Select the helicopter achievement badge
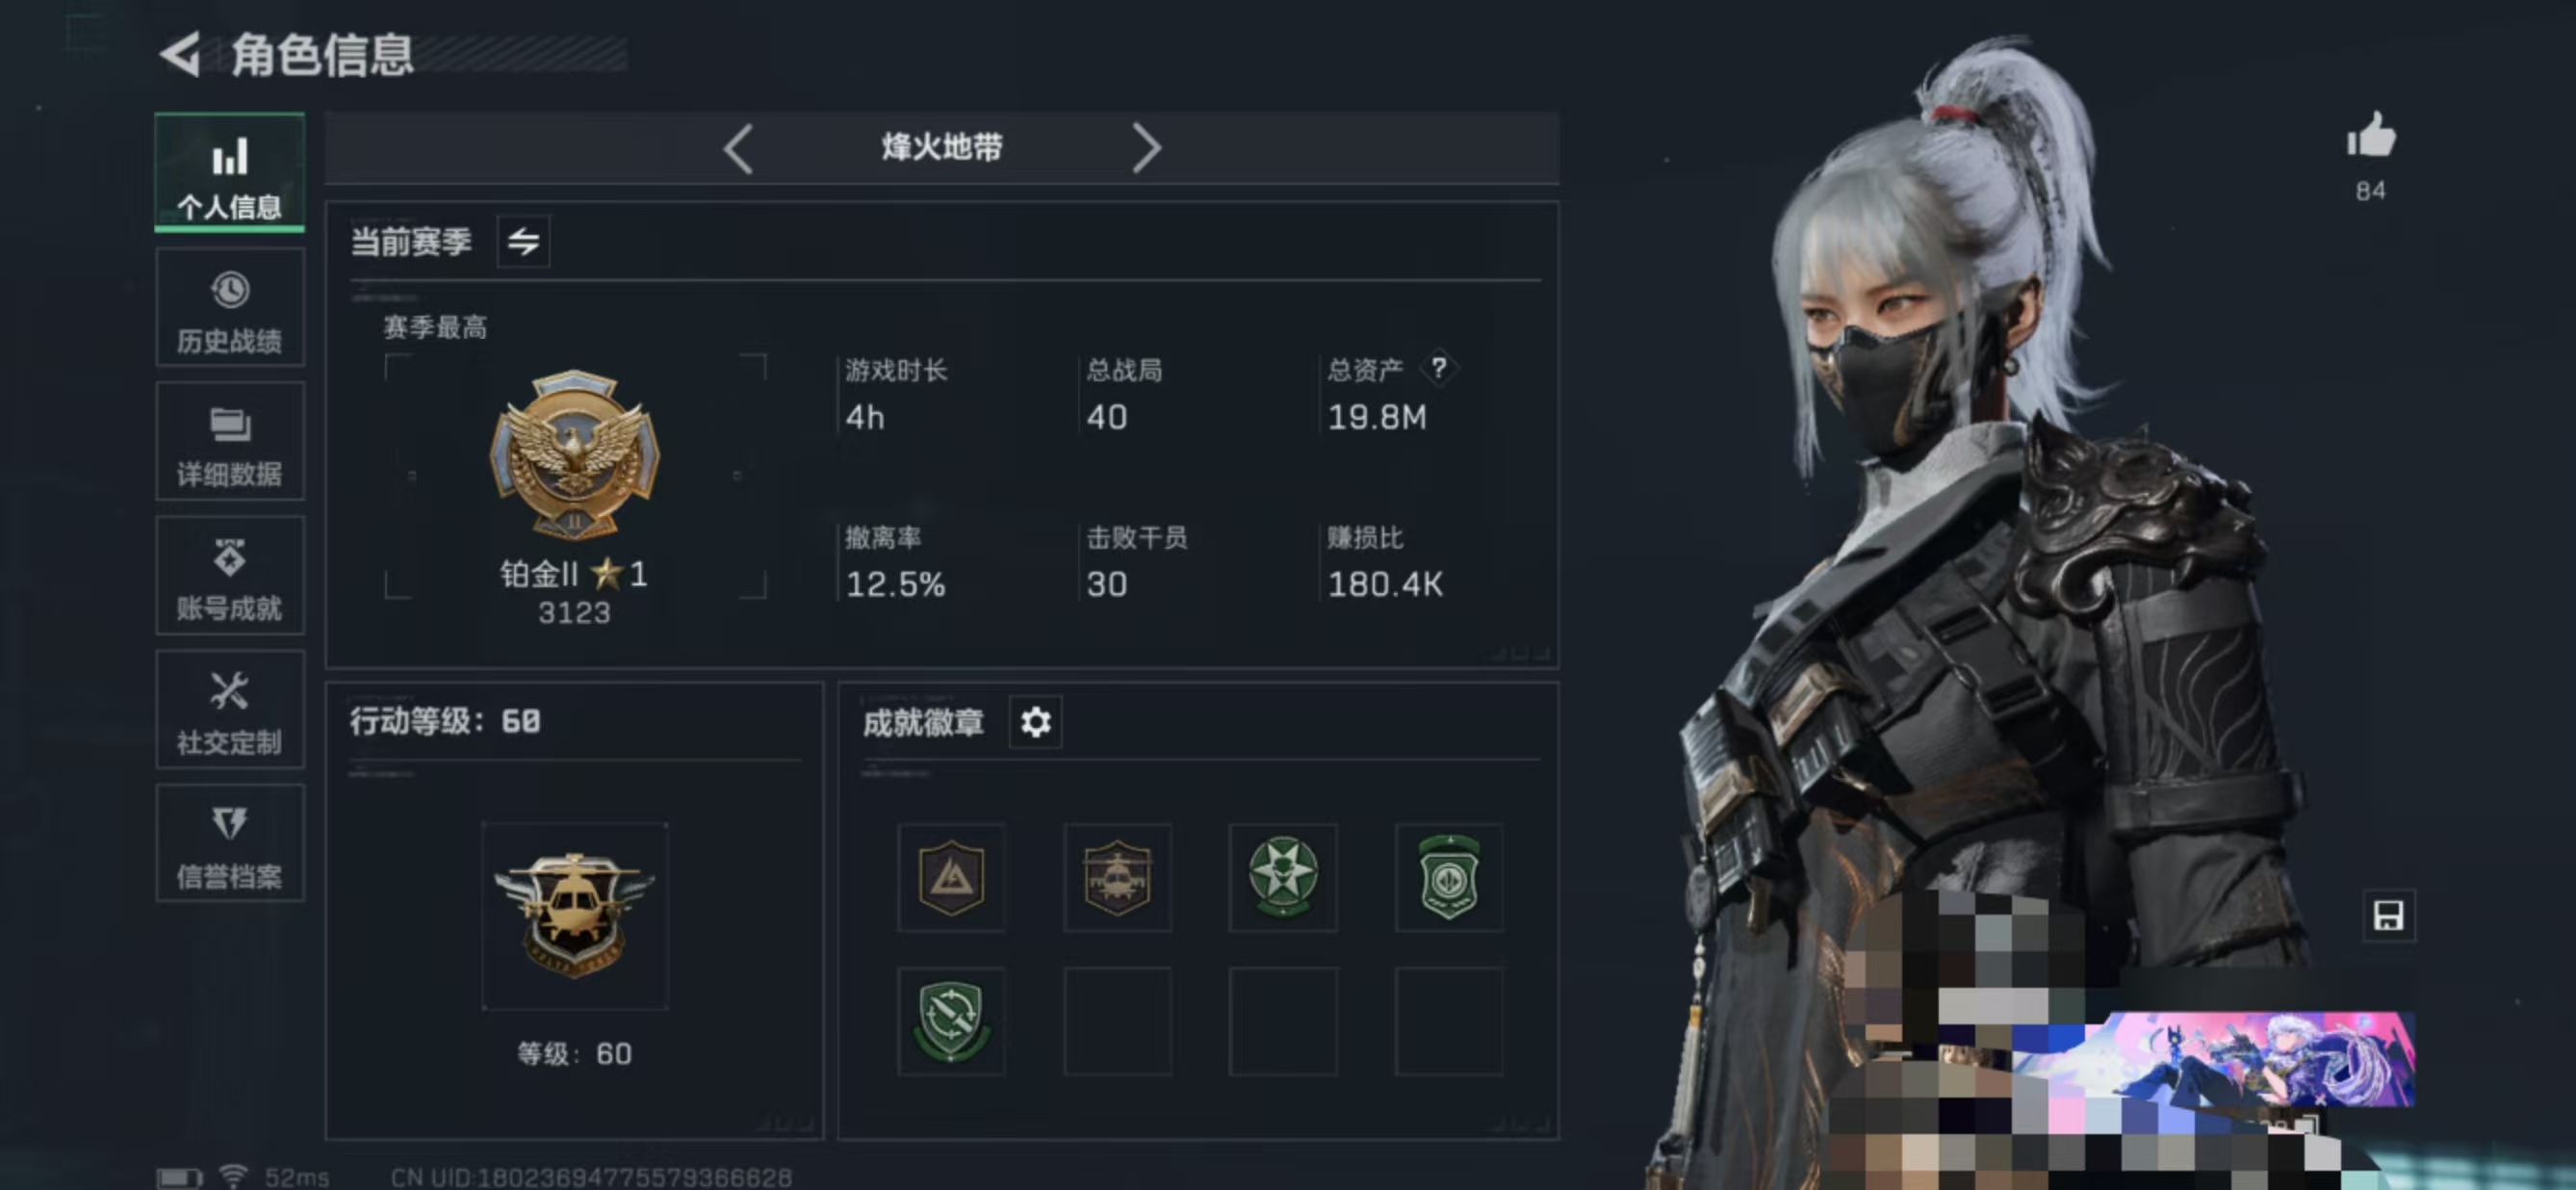 [x=1117, y=878]
